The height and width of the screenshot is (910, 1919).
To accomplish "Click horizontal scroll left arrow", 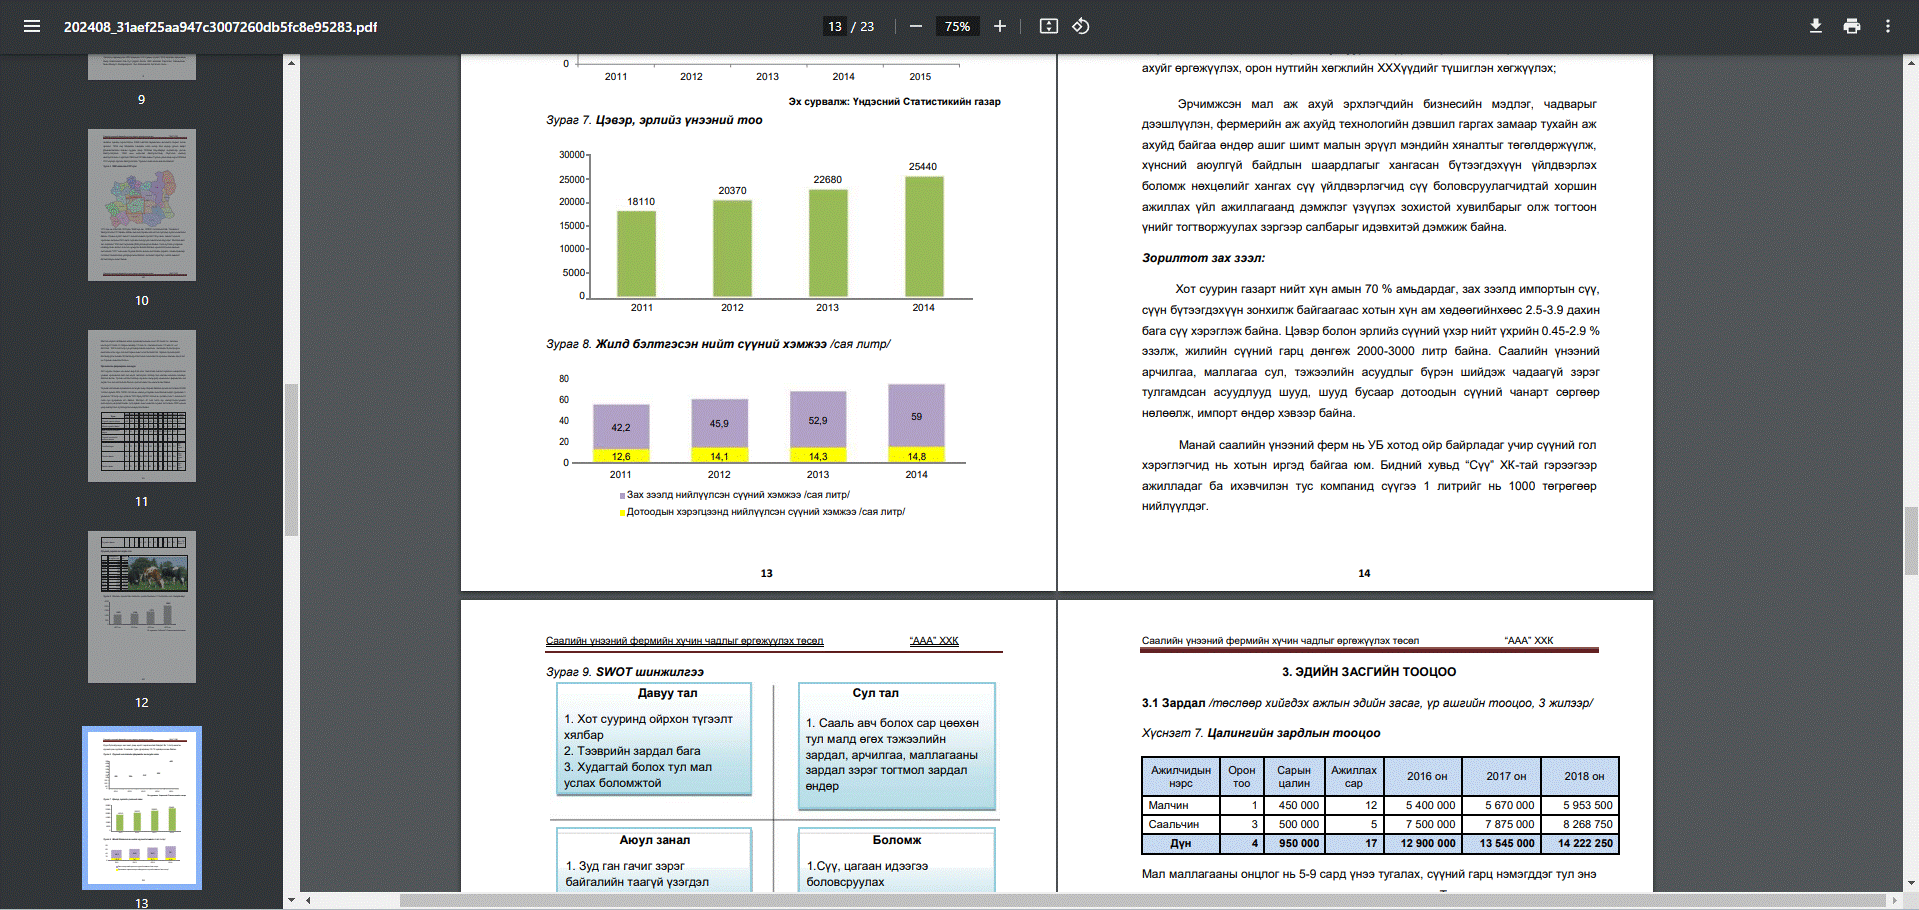I will coord(308,900).
